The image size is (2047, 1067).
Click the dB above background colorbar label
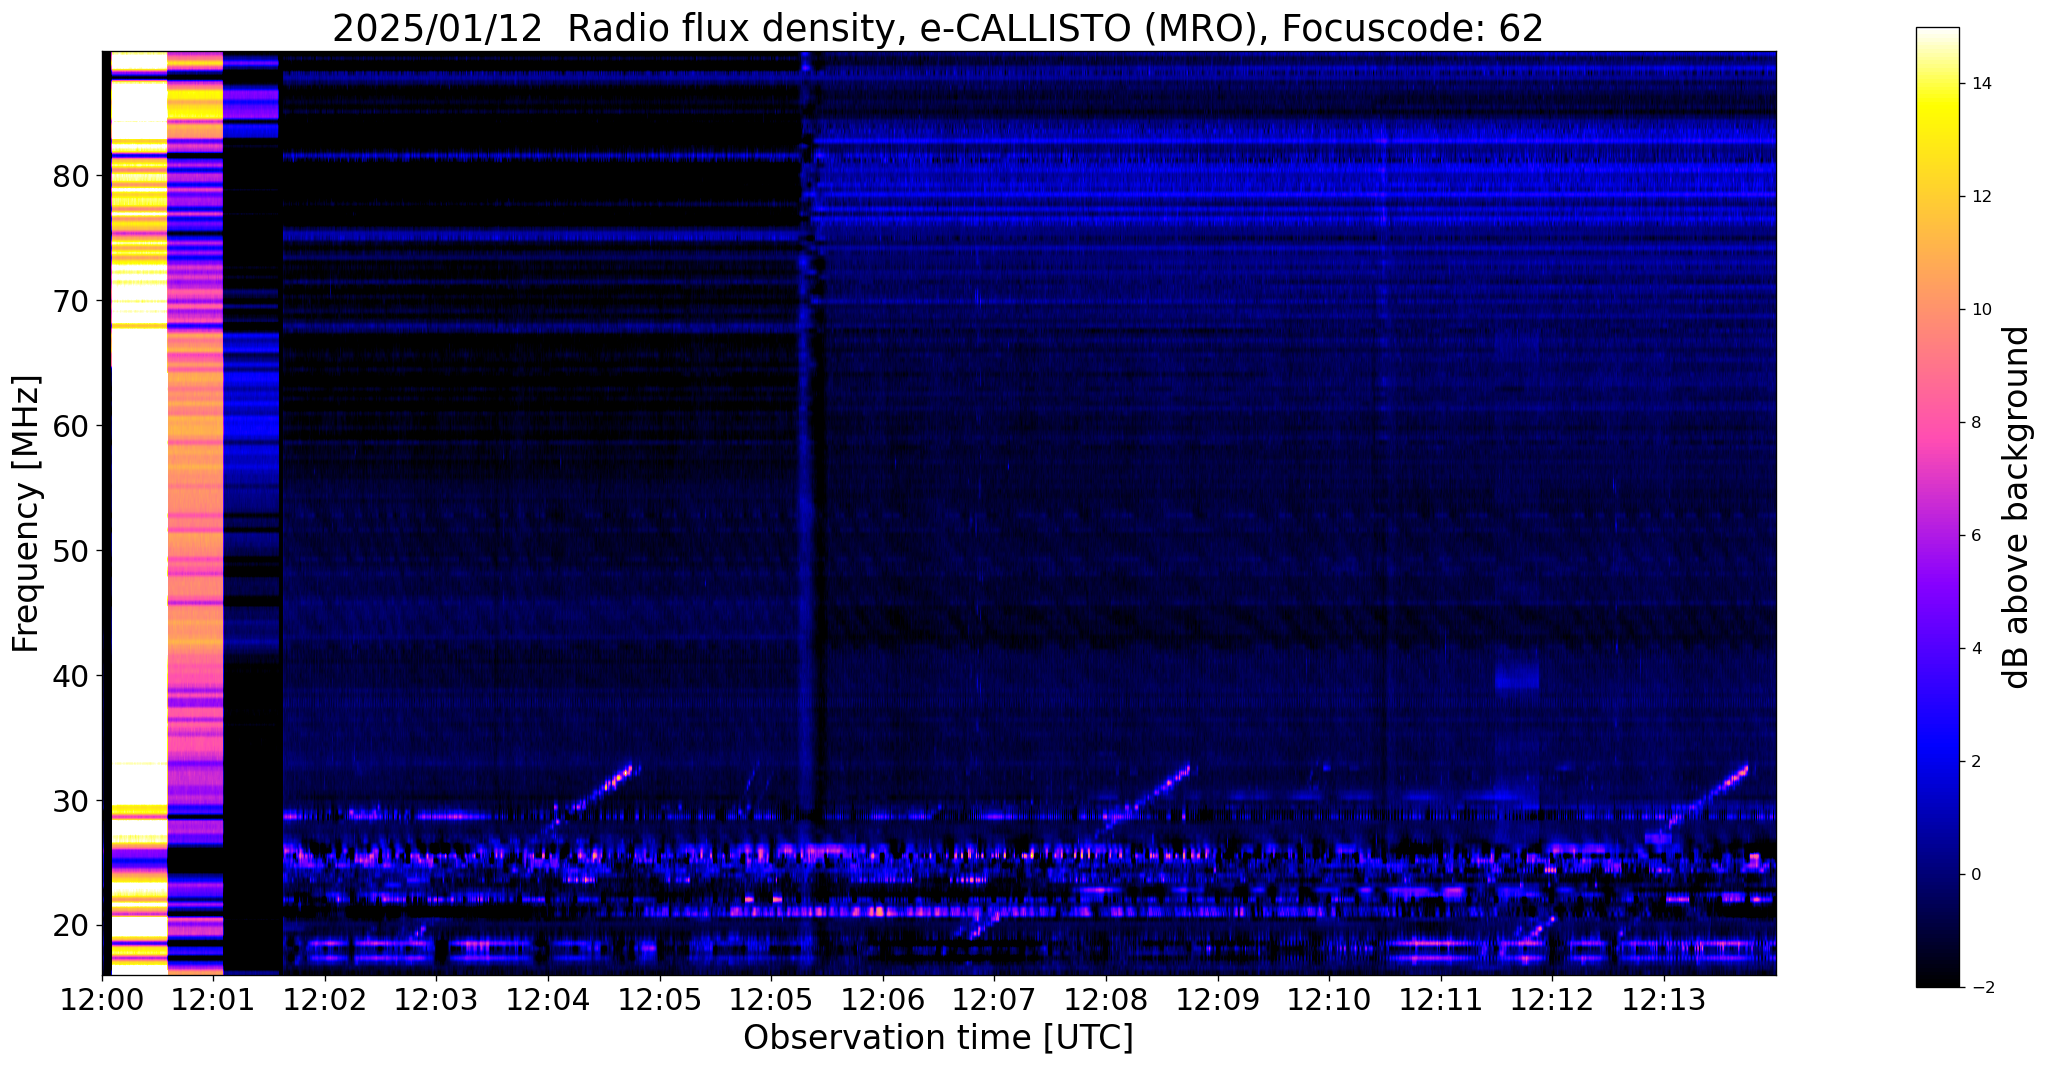click(x=2017, y=507)
